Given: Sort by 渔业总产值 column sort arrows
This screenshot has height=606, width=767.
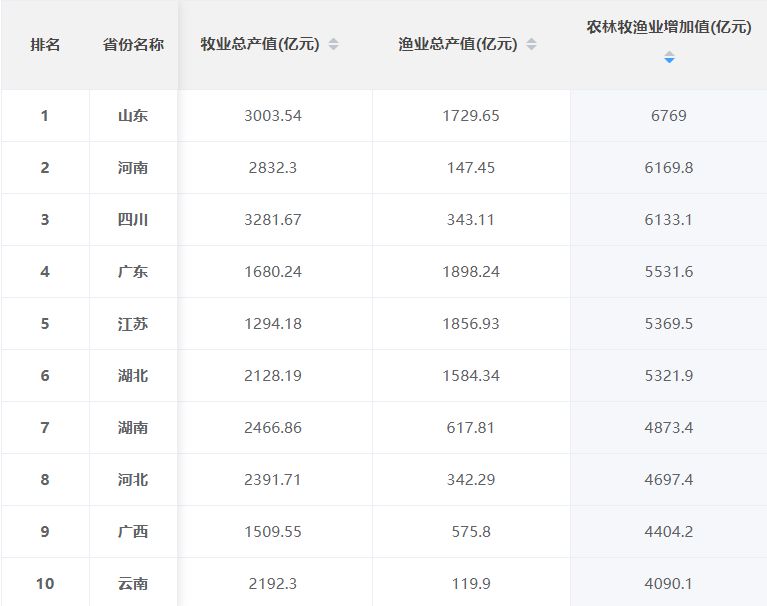Looking at the screenshot, I should click(x=531, y=44).
